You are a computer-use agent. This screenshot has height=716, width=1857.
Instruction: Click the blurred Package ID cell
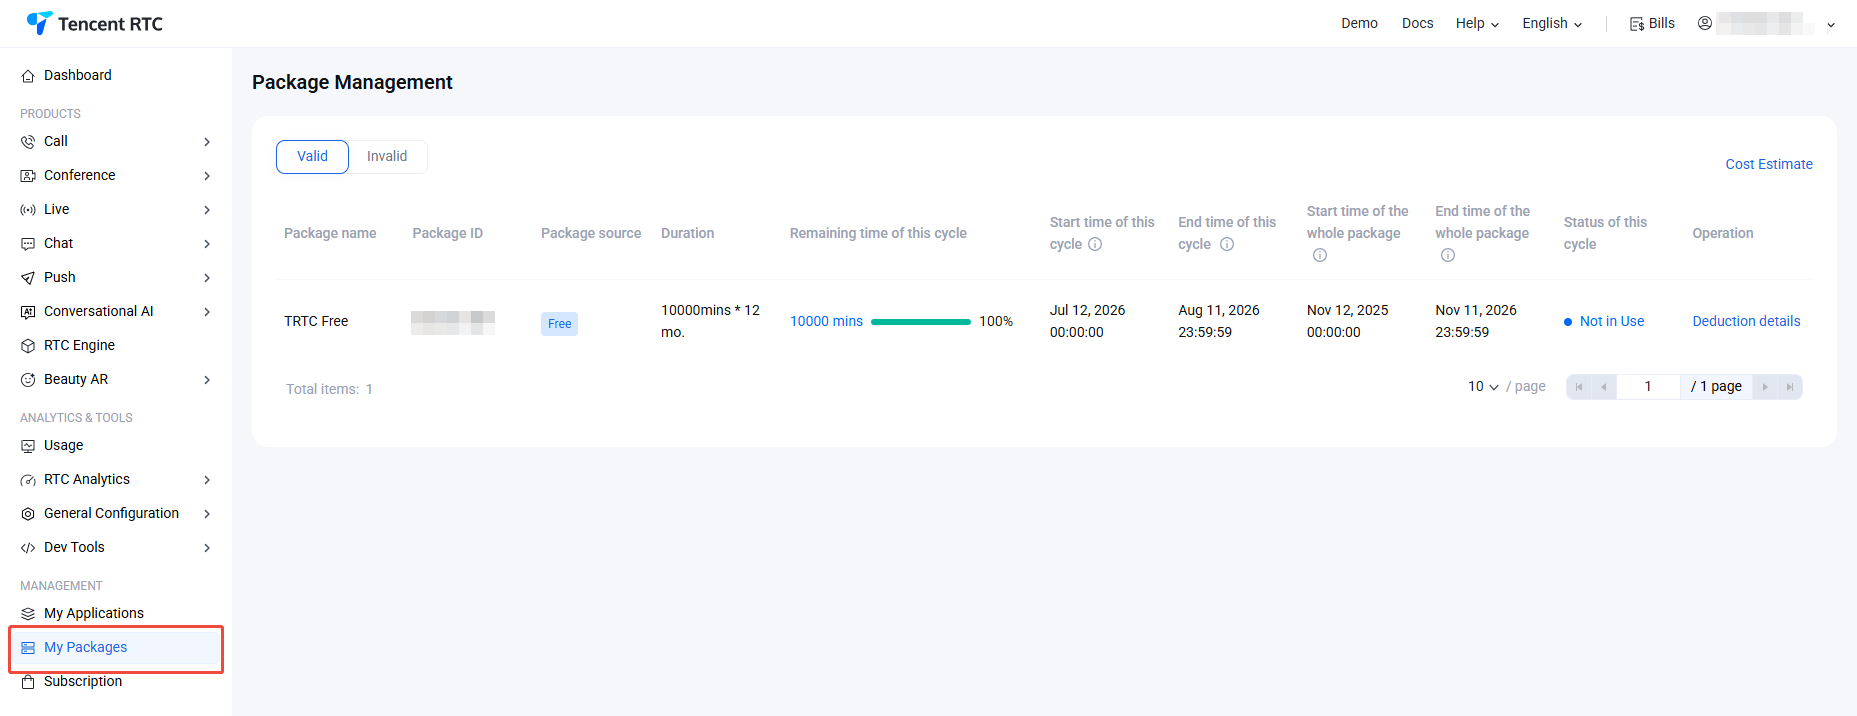pyautogui.click(x=453, y=322)
